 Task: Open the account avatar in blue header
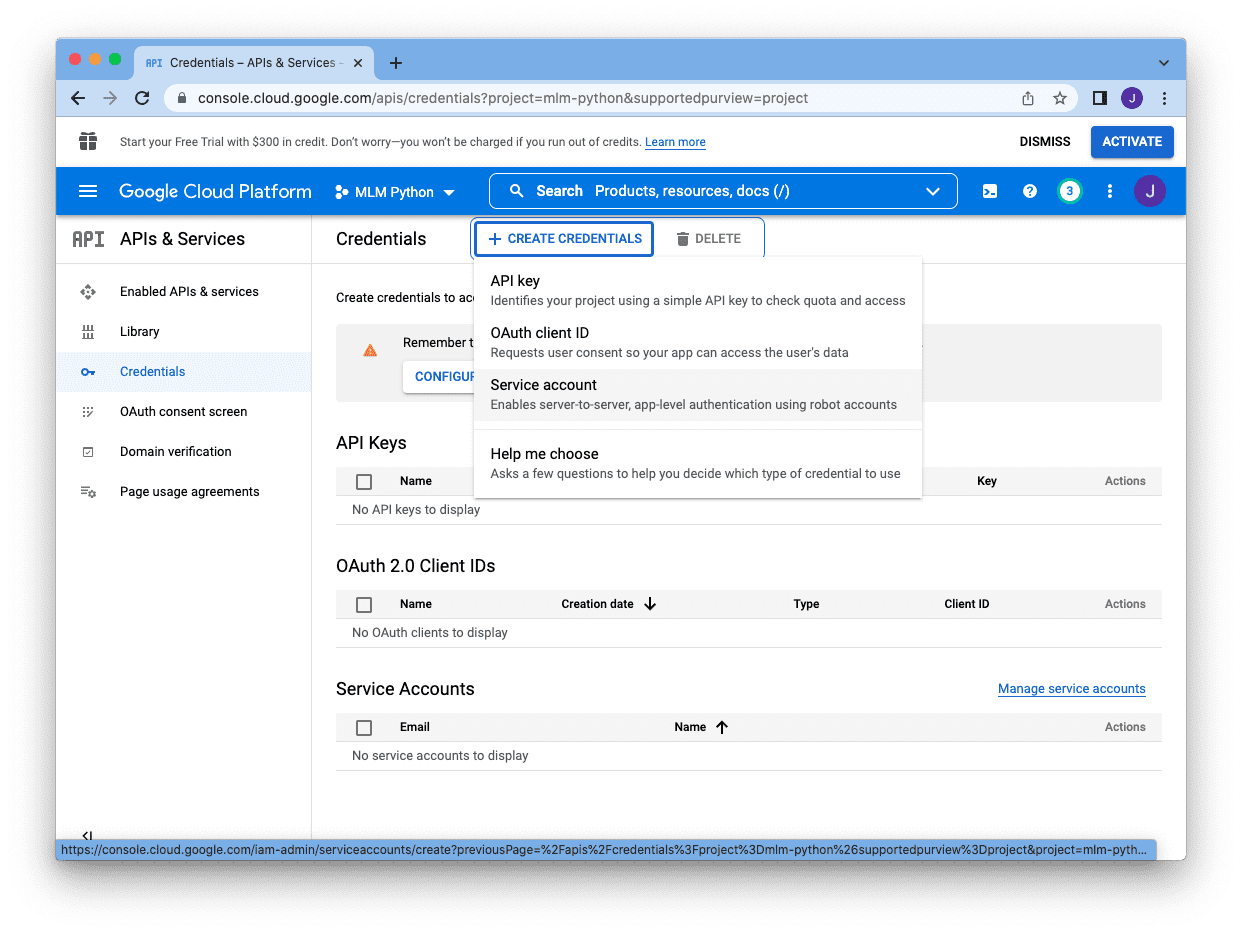pos(1150,191)
